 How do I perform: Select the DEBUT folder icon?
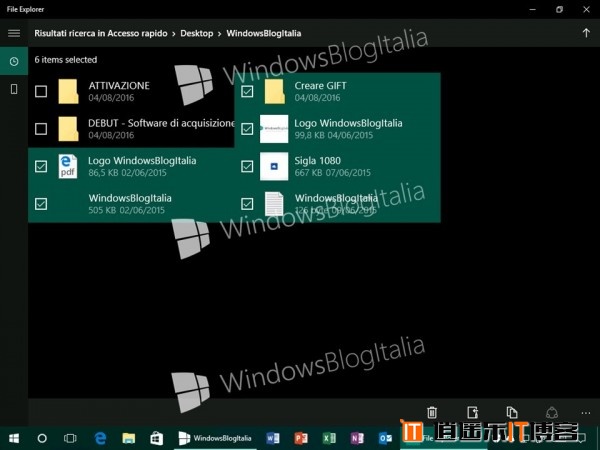68,129
